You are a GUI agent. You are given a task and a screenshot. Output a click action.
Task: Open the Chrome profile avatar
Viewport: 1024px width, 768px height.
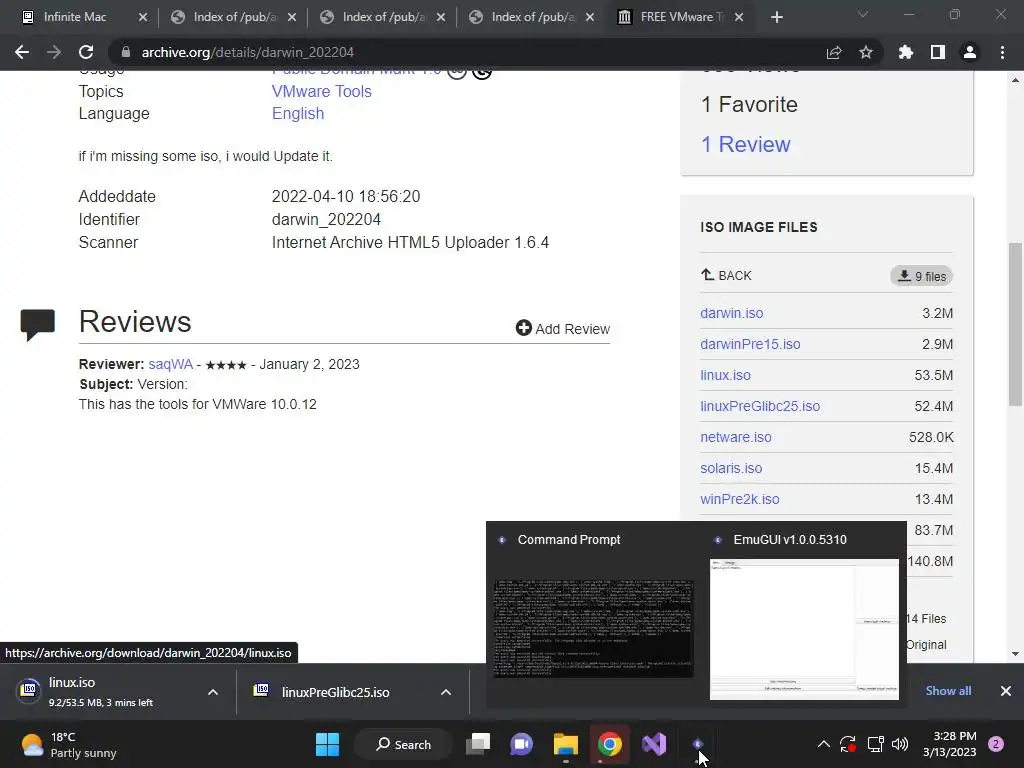tap(970, 52)
